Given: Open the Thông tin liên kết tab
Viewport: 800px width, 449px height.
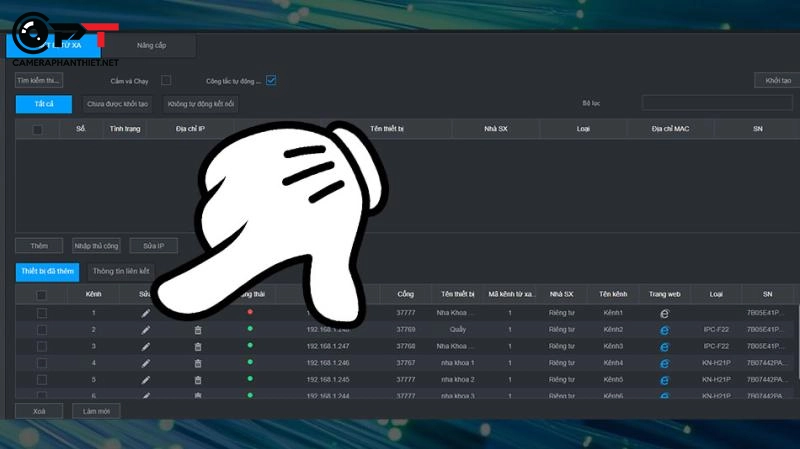Looking at the screenshot, I should 120,271.
